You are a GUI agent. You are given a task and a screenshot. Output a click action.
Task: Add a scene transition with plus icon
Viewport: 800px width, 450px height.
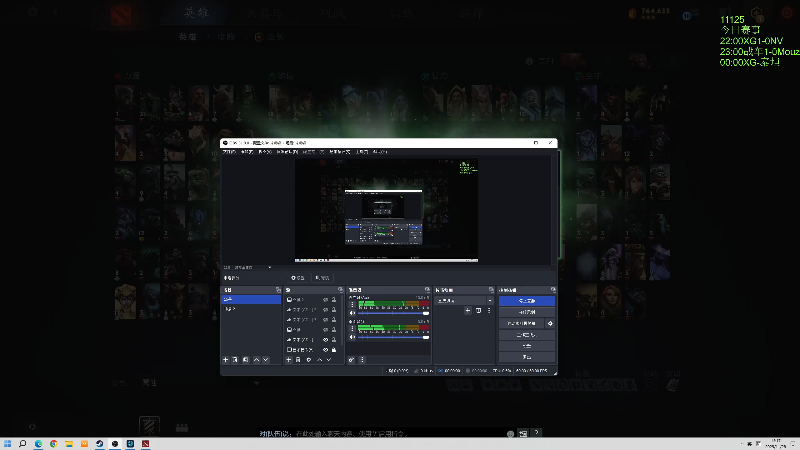point(468,310)
